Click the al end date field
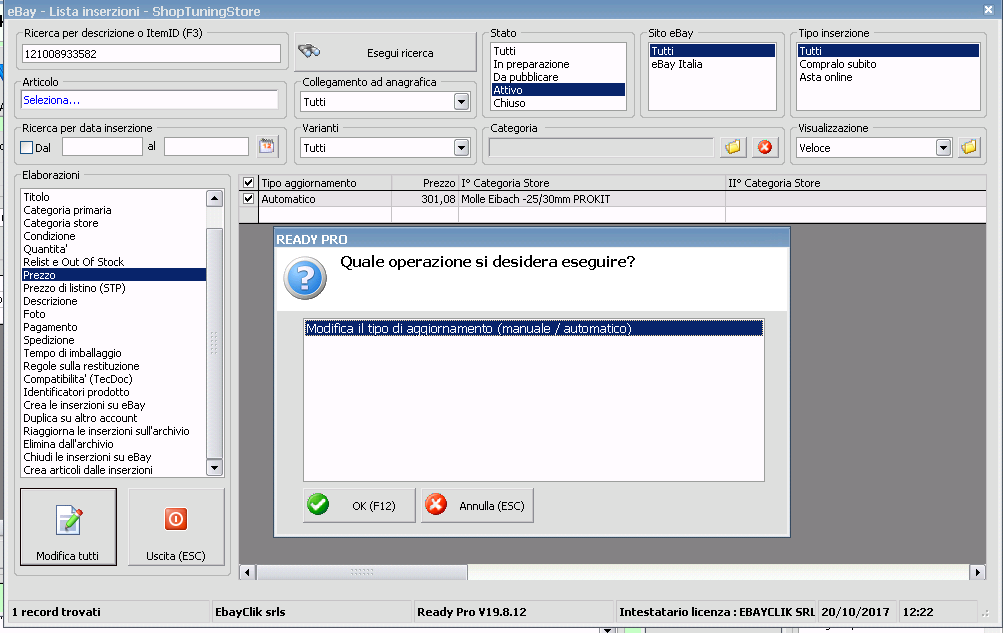Screen dimensions: 1003x633 206,146
